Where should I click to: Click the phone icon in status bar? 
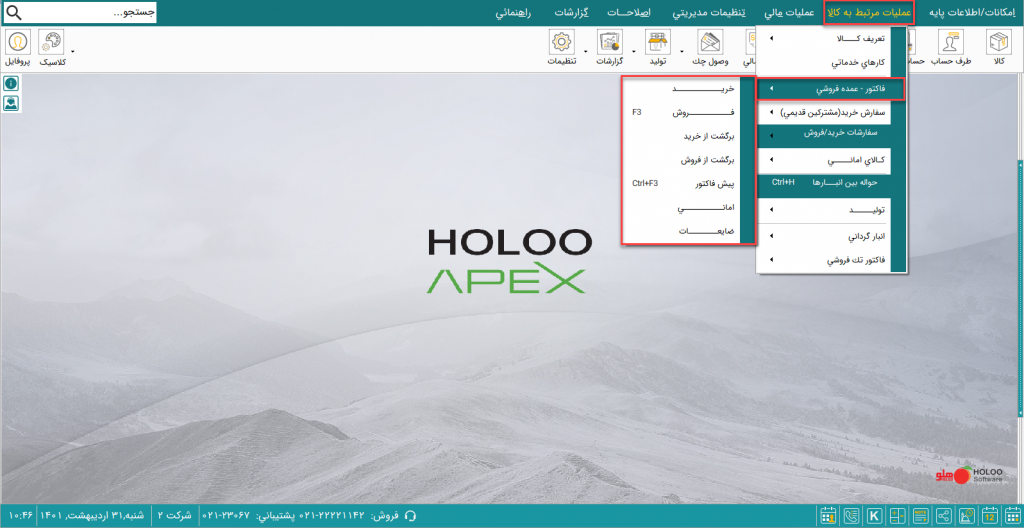click(x=851, y=516)
